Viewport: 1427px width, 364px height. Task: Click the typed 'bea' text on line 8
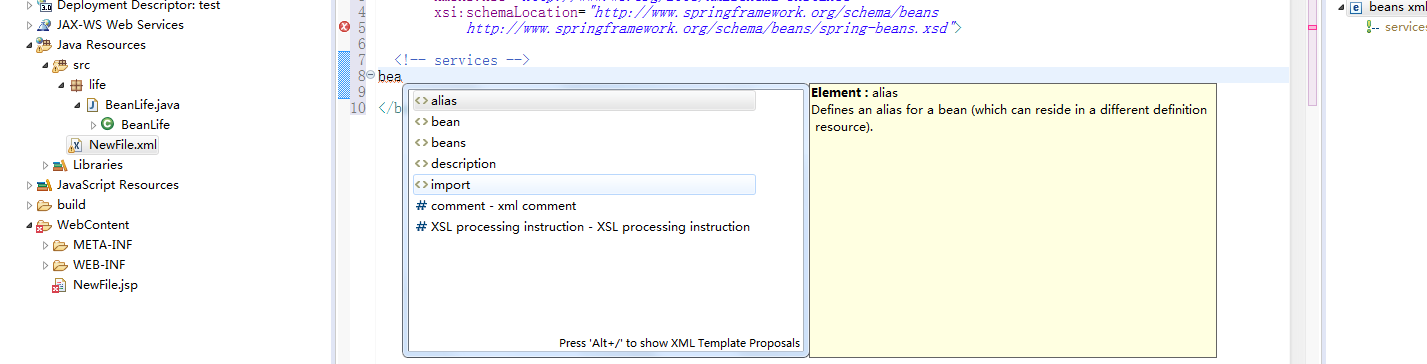(390, 77)
